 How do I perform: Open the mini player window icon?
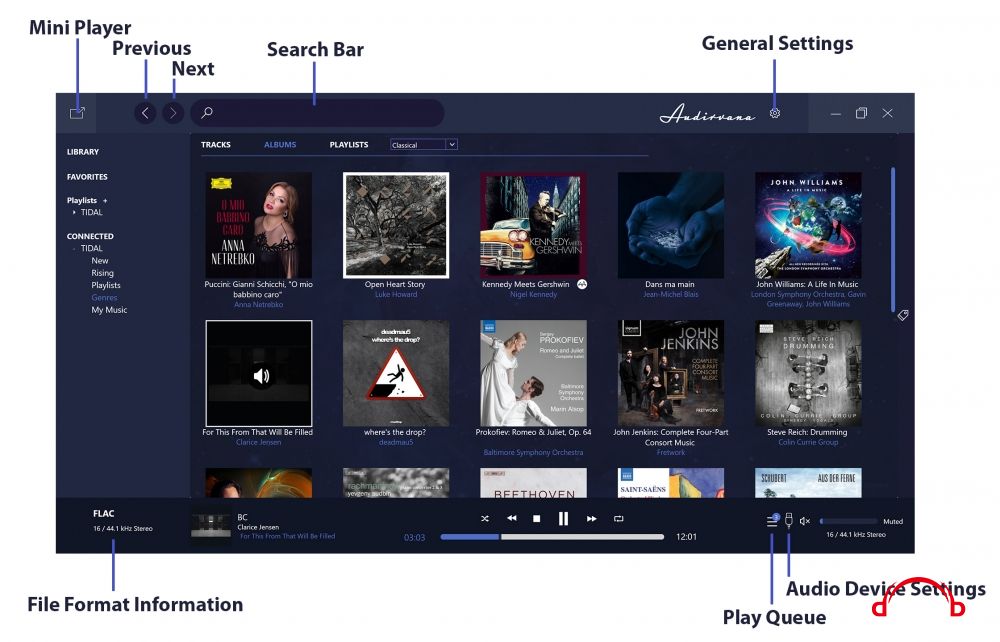click(x=77, y=113)
